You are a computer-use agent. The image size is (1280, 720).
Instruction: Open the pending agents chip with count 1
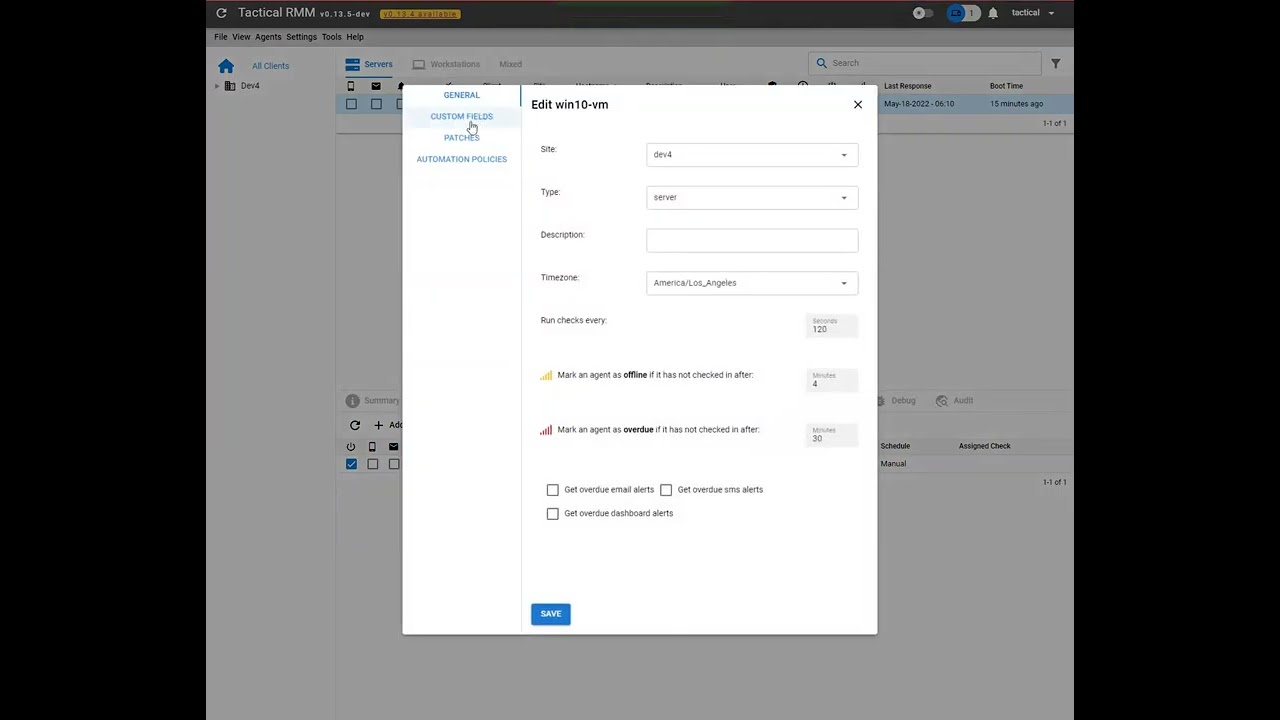[964, 13]
